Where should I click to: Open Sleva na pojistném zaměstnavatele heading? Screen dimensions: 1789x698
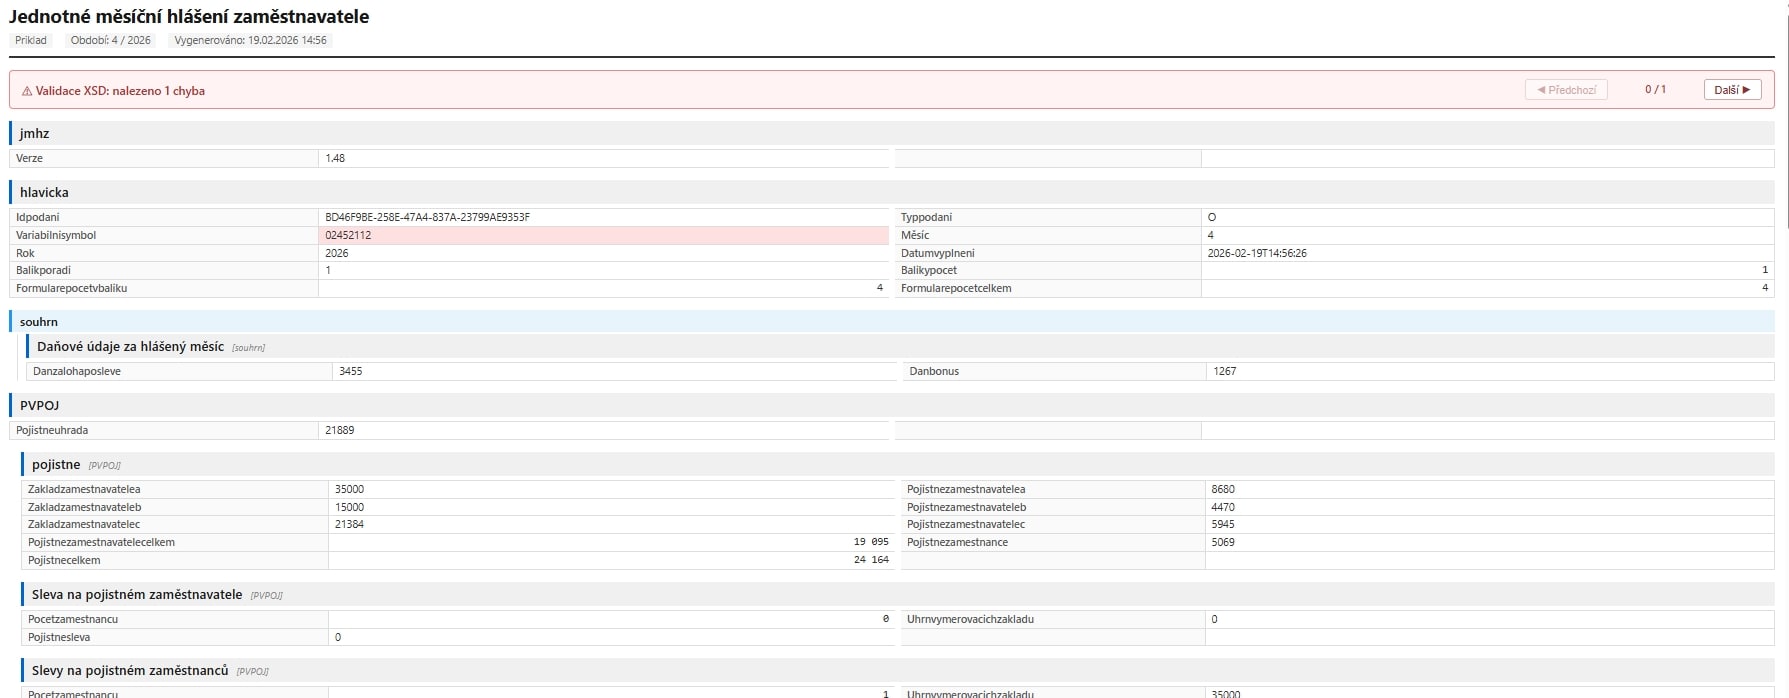coord(137,594)
